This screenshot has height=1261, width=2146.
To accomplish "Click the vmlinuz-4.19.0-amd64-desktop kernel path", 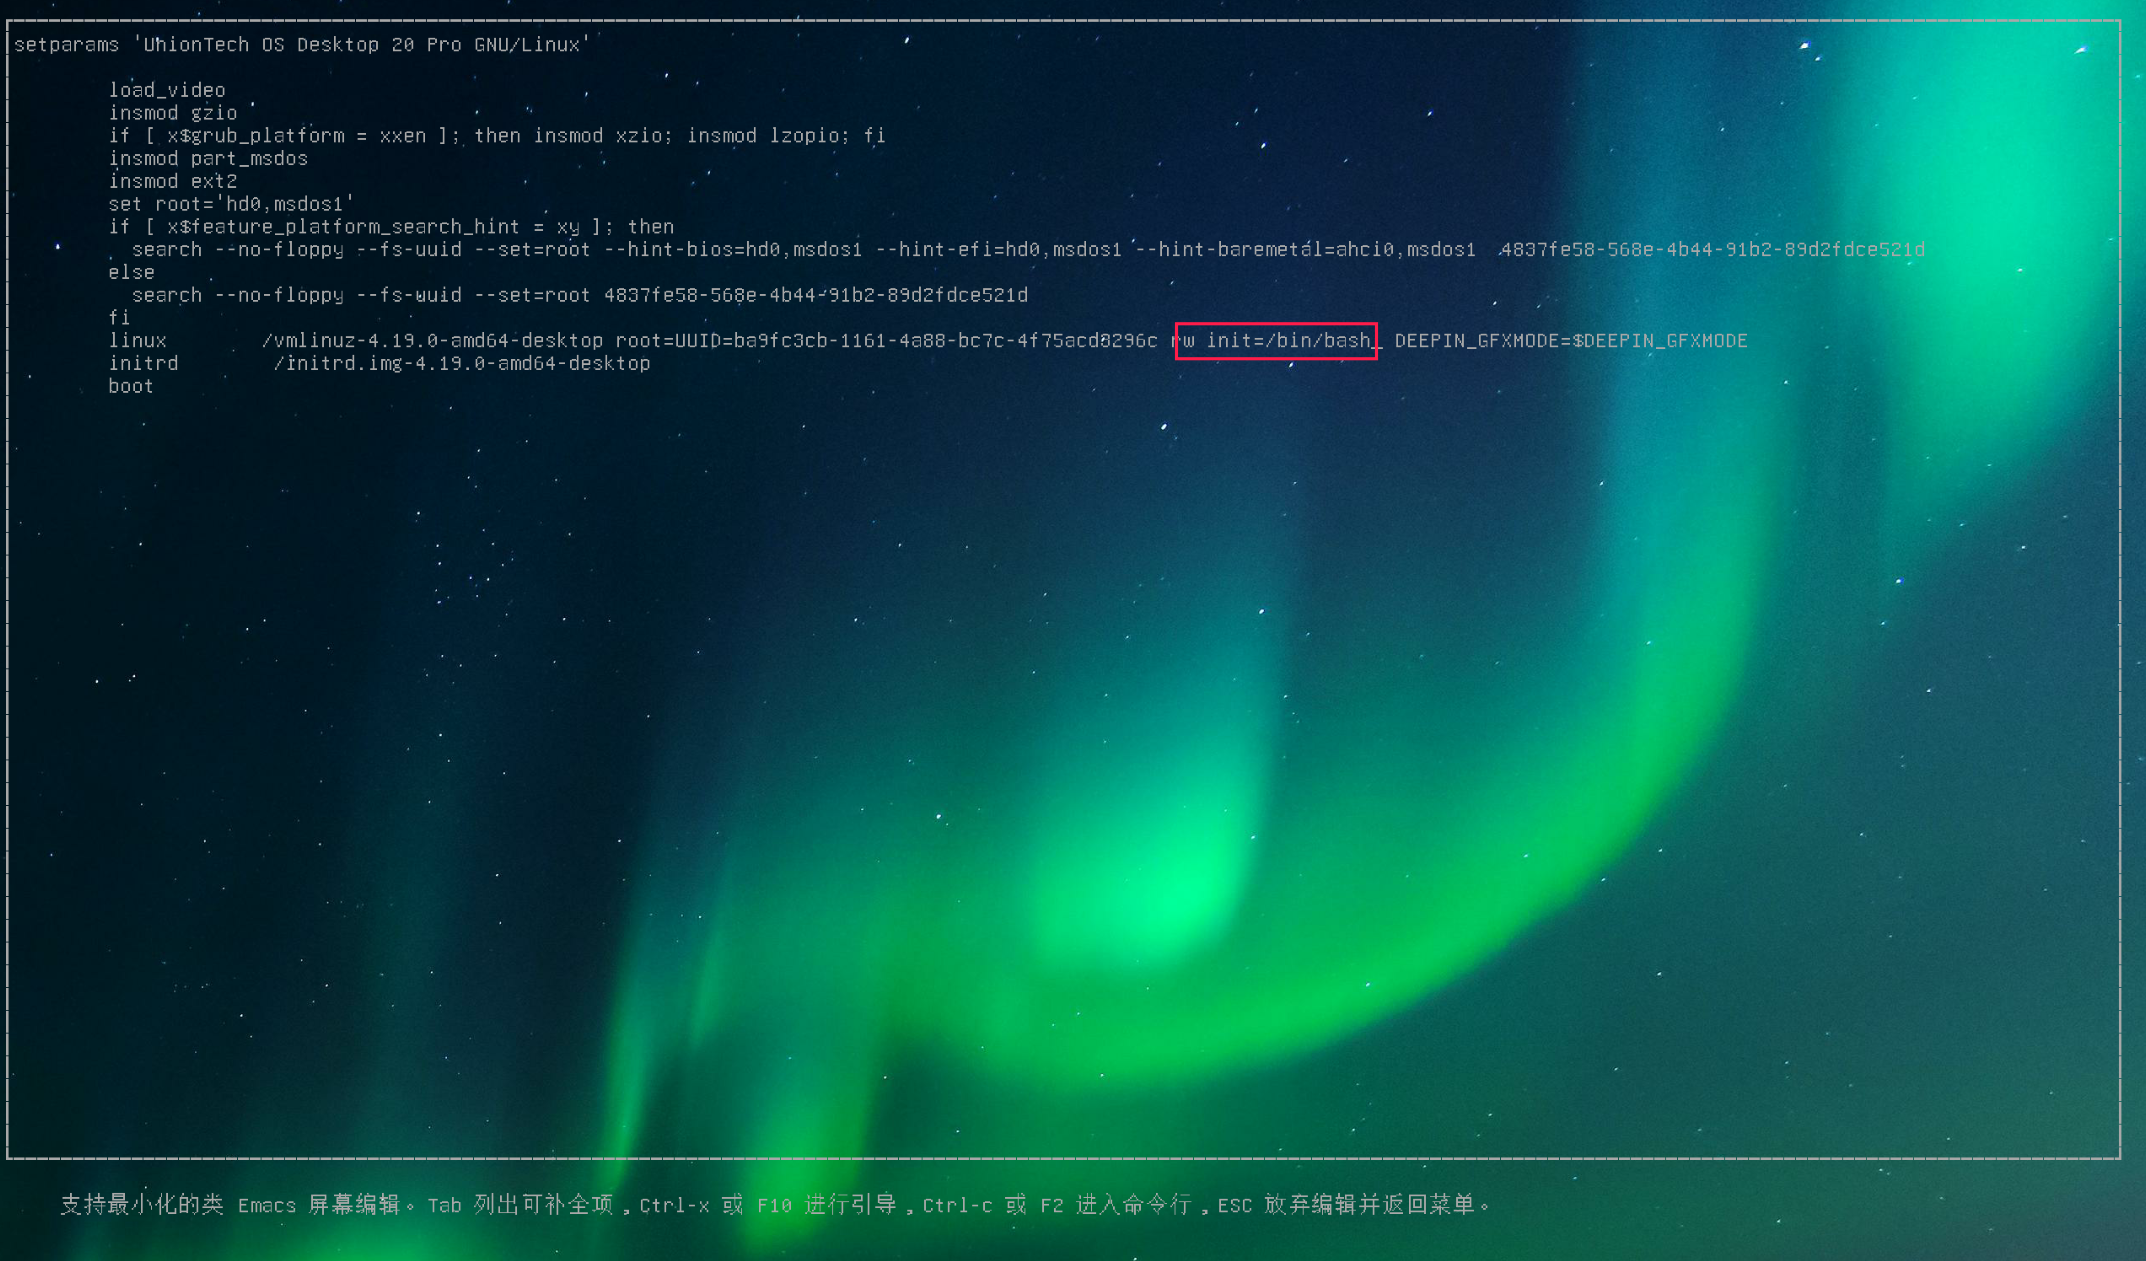I will pos(432,341).
